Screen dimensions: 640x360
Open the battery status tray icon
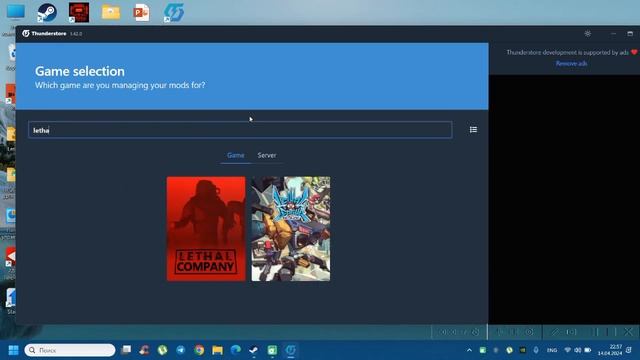(x=588, y=350)
